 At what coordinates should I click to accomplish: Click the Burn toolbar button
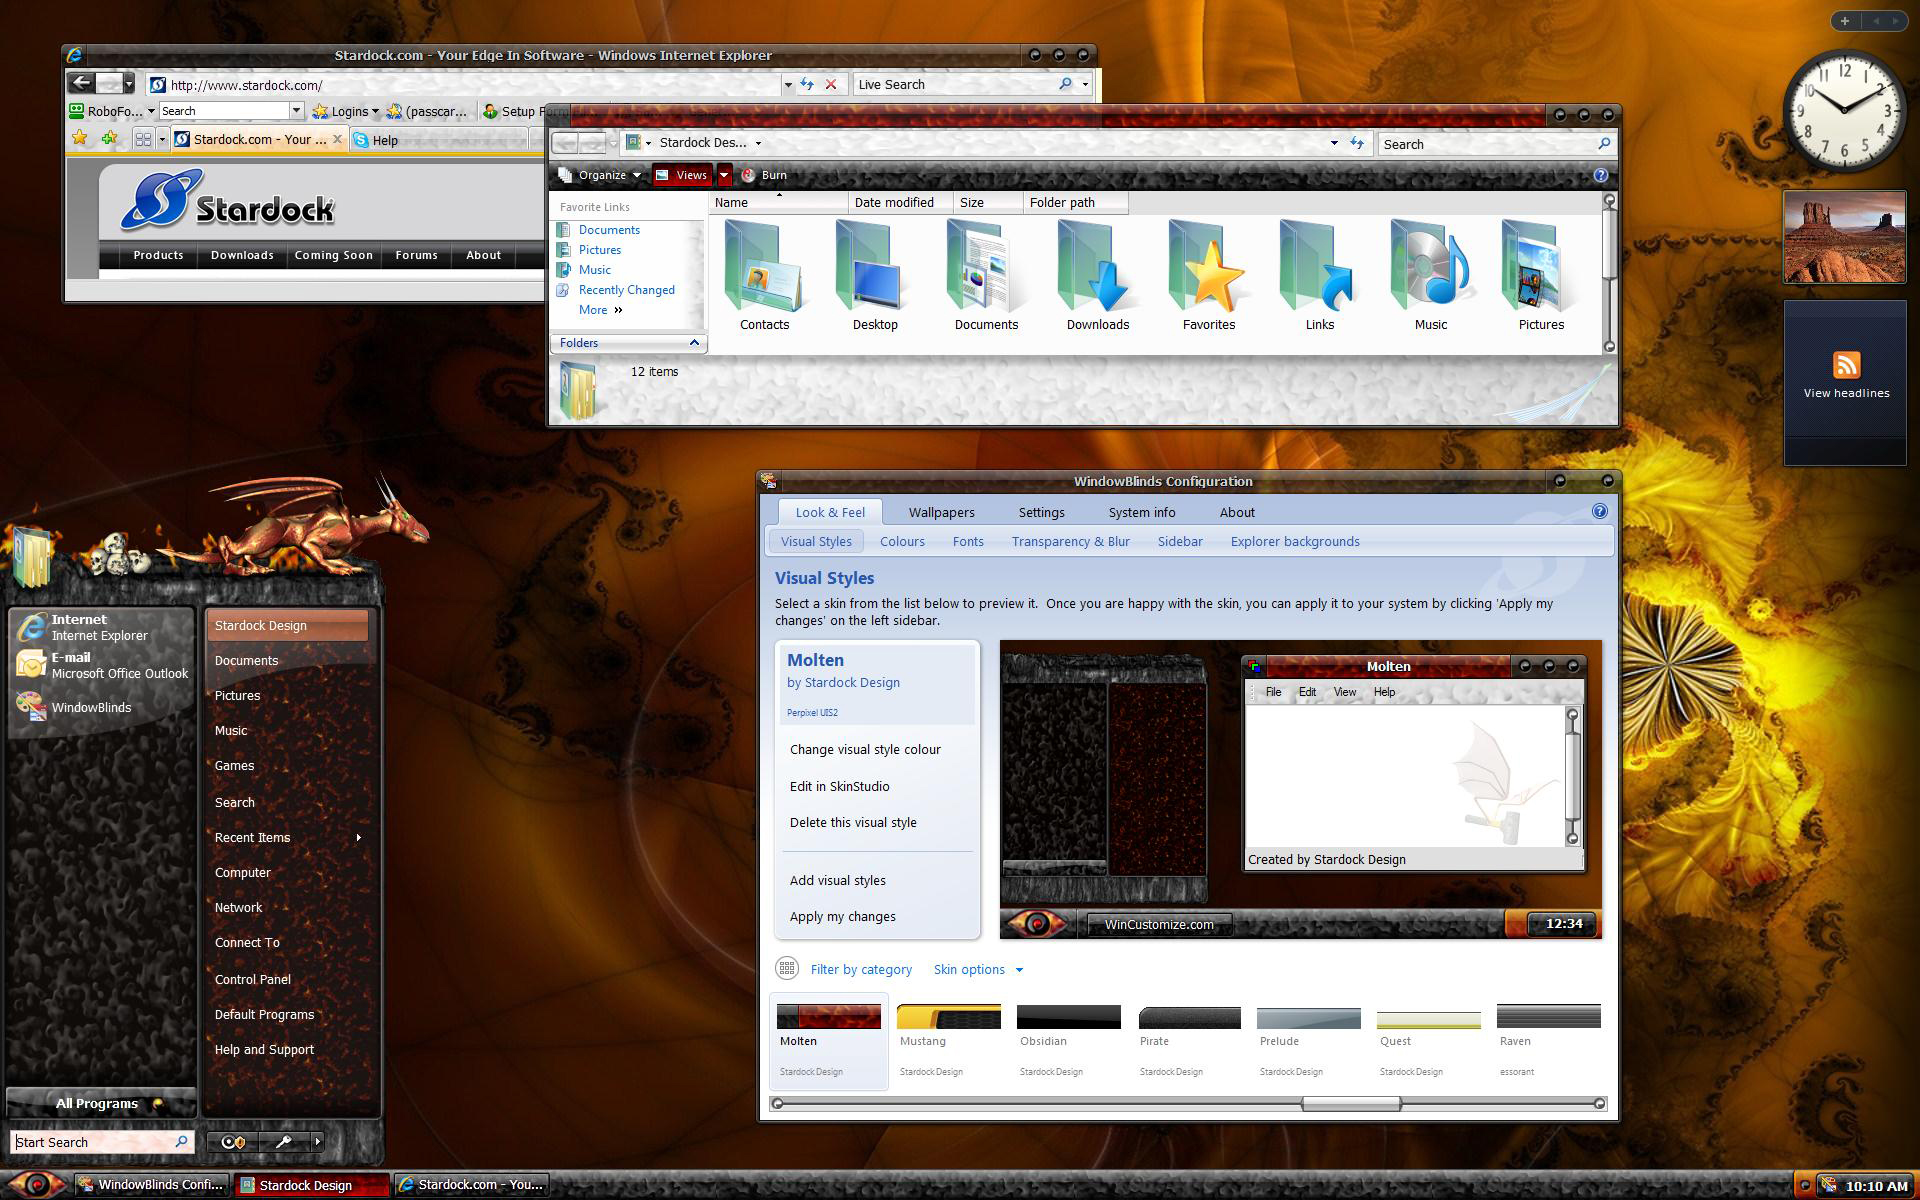pos(765,175)
